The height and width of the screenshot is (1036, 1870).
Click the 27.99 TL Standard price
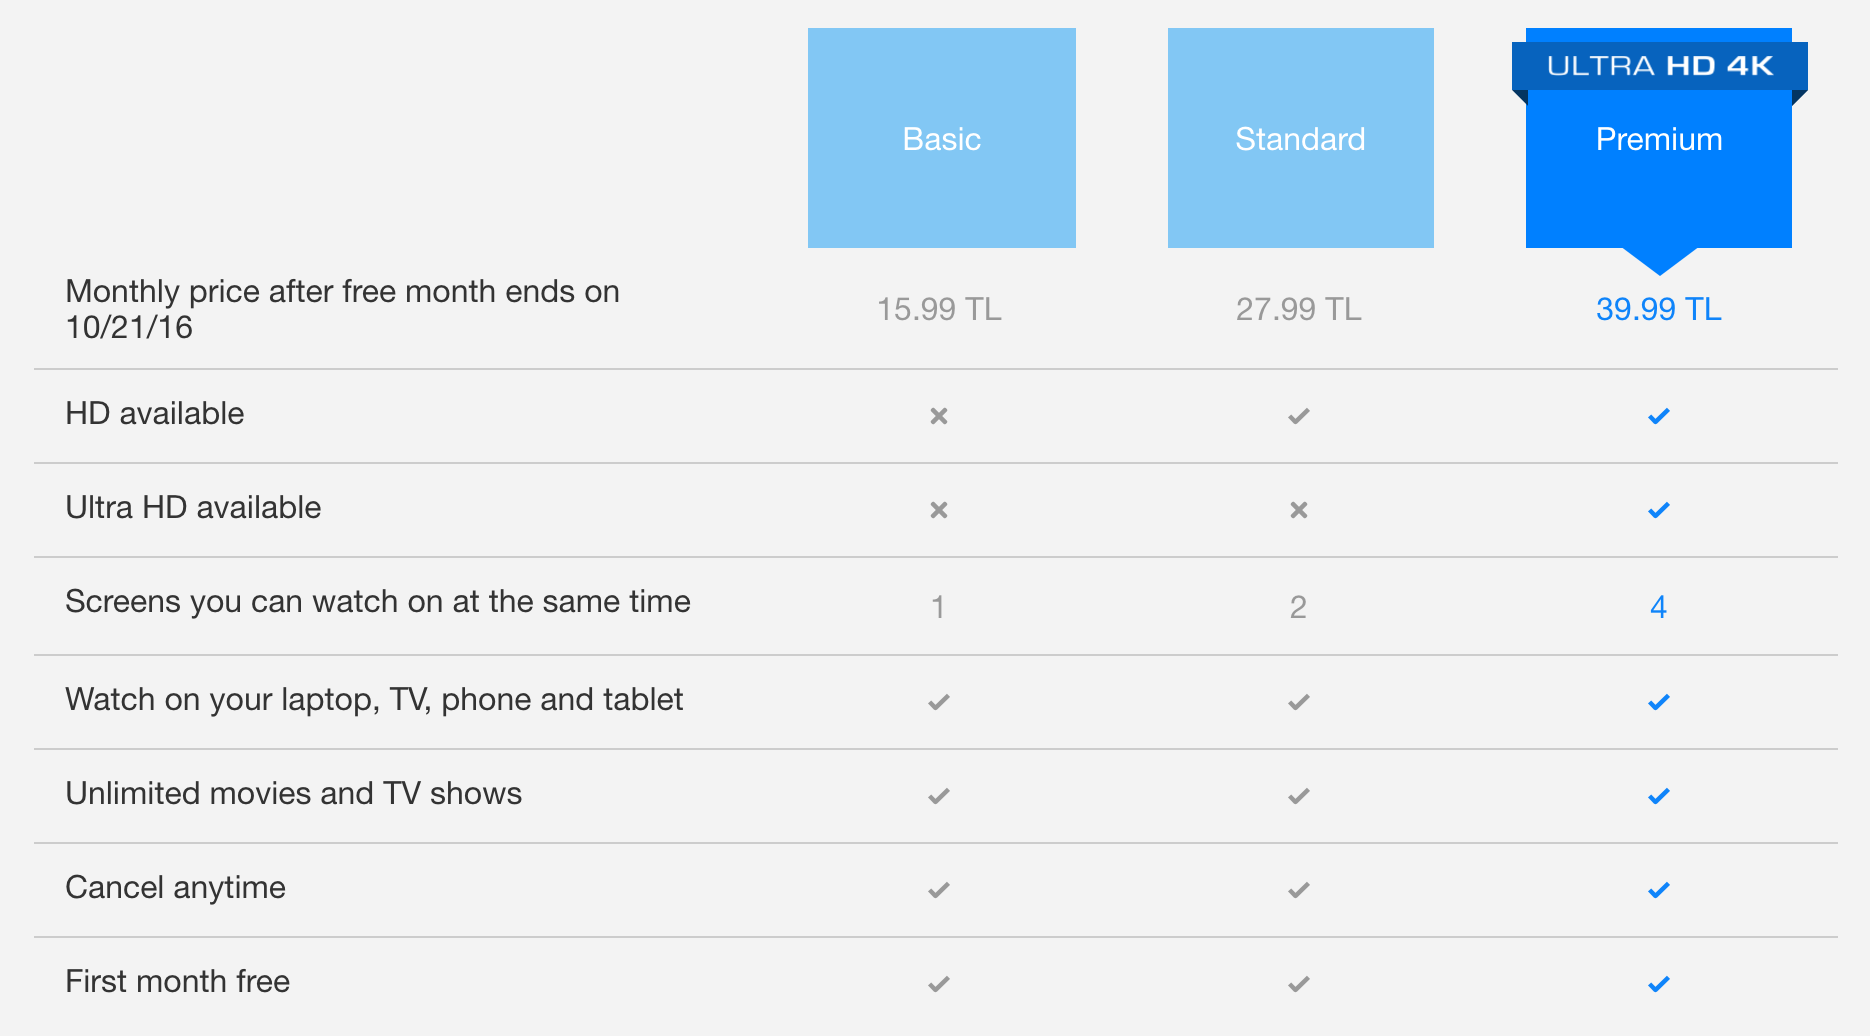point(1299,309)
